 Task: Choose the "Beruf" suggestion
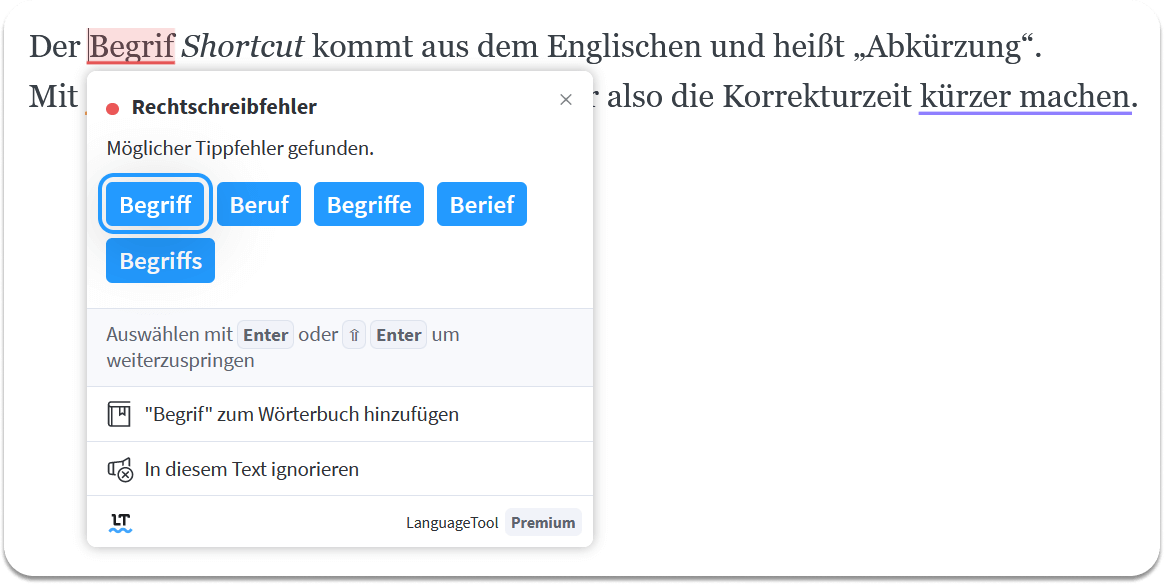(259, 204)
